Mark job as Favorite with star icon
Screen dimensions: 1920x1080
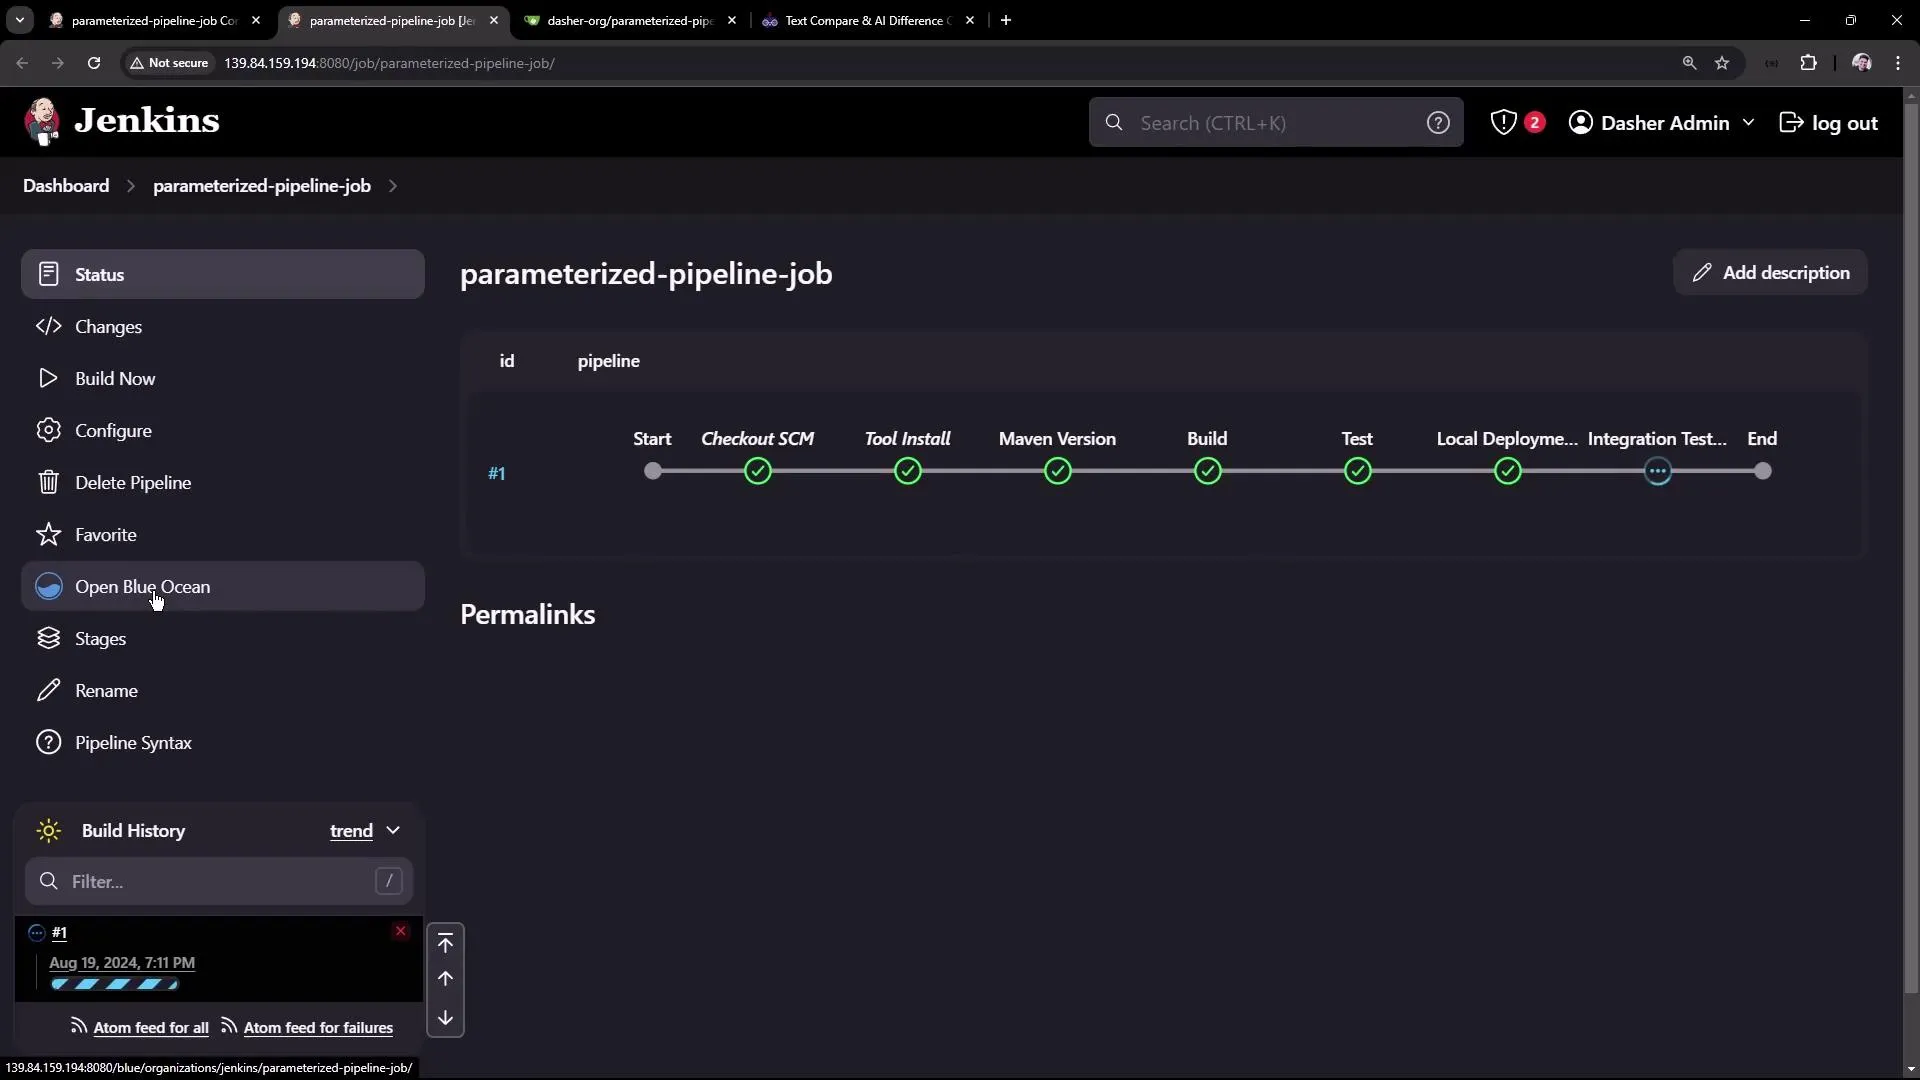click(48, 534)
